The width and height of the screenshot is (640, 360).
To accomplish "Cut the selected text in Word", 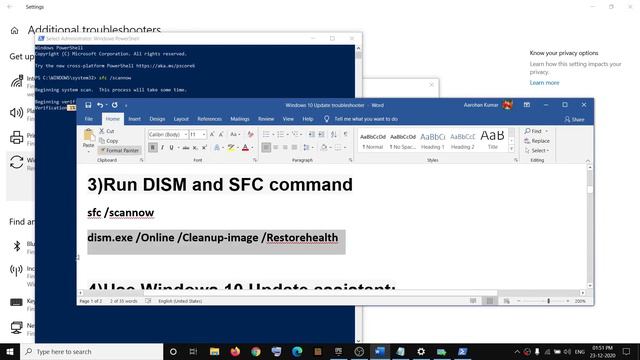I will point(107,131).
